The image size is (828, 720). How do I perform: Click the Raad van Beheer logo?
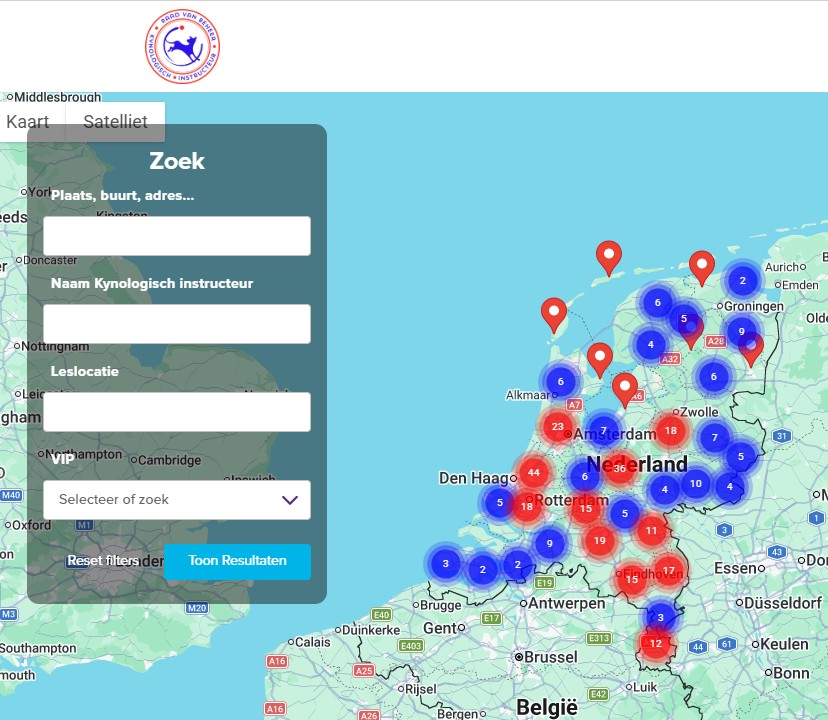[182, 47]
